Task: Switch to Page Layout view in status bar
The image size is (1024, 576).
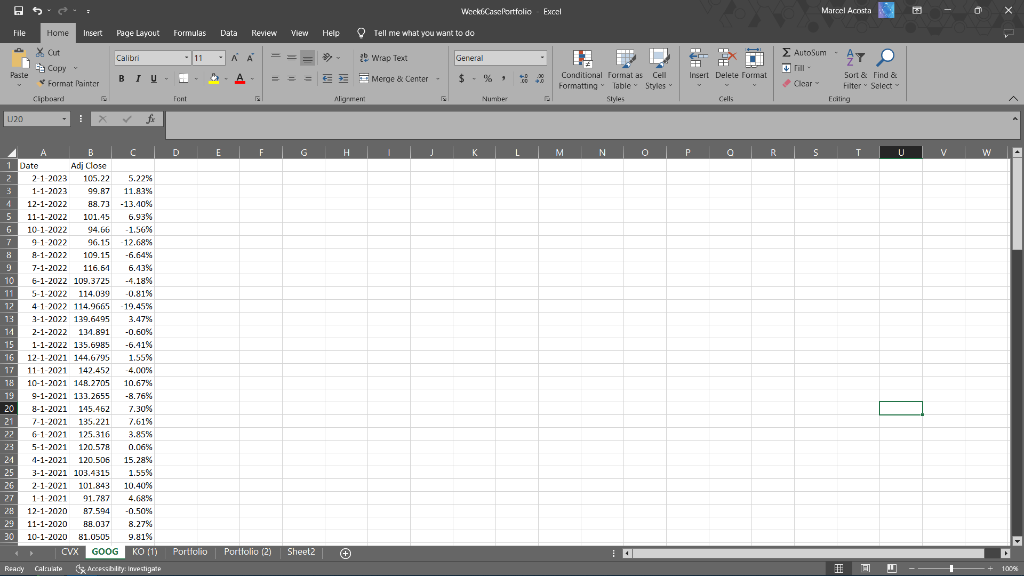Action: pos(865,569)
